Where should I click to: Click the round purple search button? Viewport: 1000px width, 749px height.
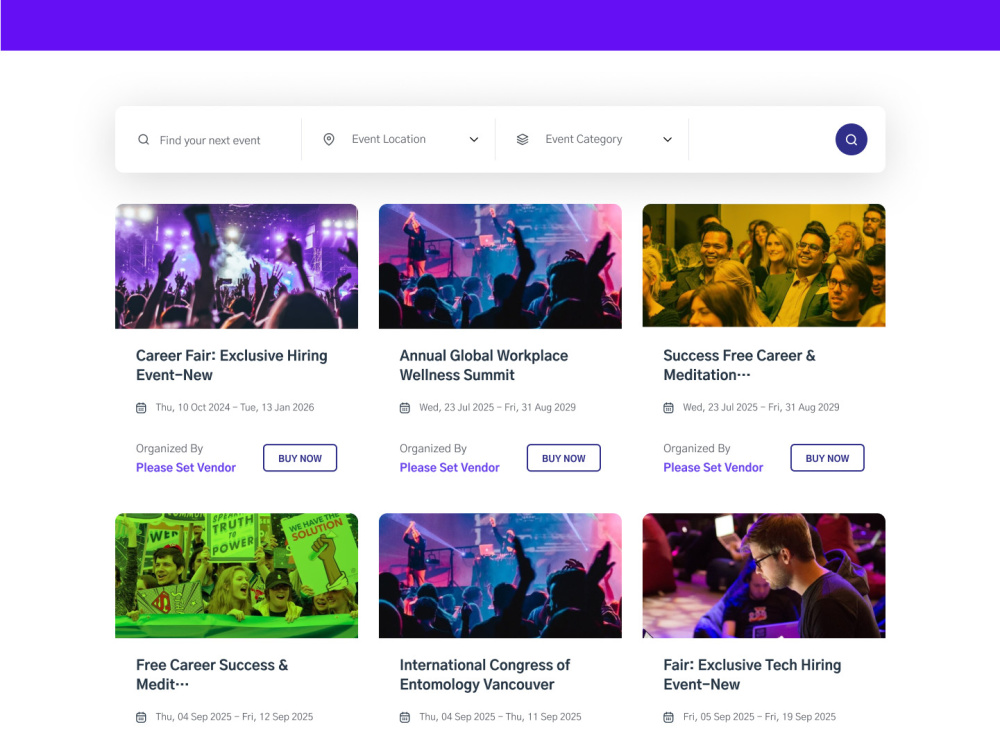pos(851,139)
